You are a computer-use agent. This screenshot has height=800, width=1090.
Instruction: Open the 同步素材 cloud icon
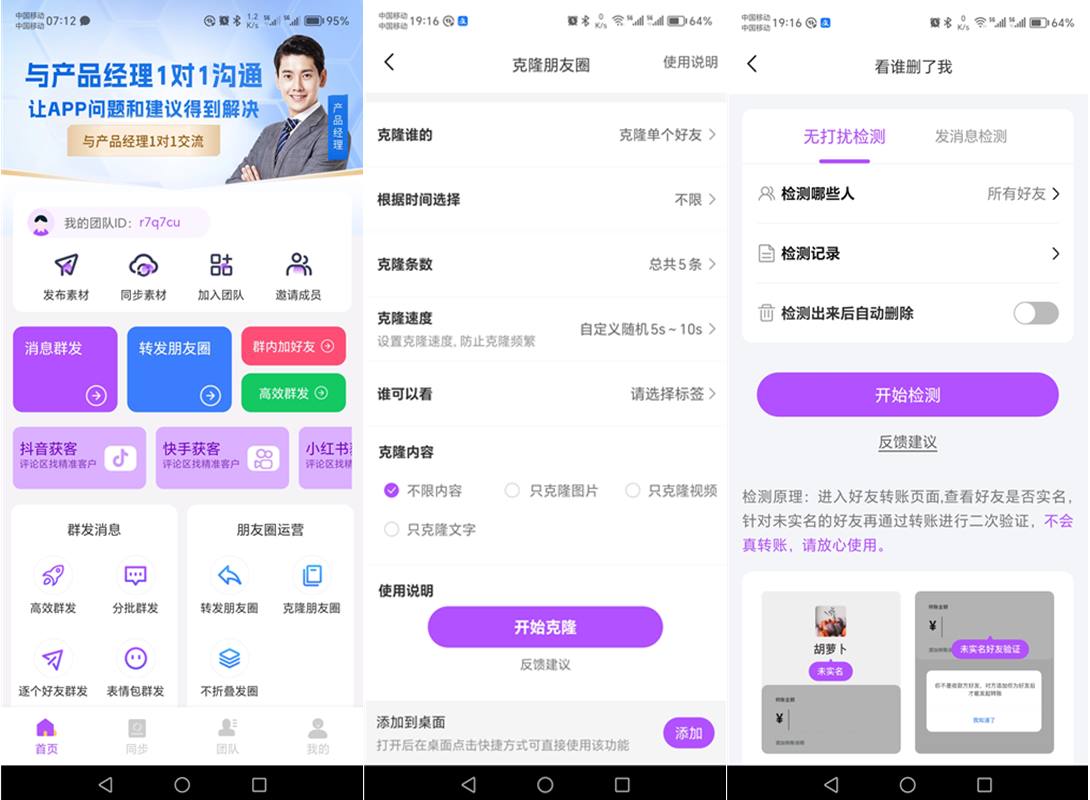click(143, 265)
